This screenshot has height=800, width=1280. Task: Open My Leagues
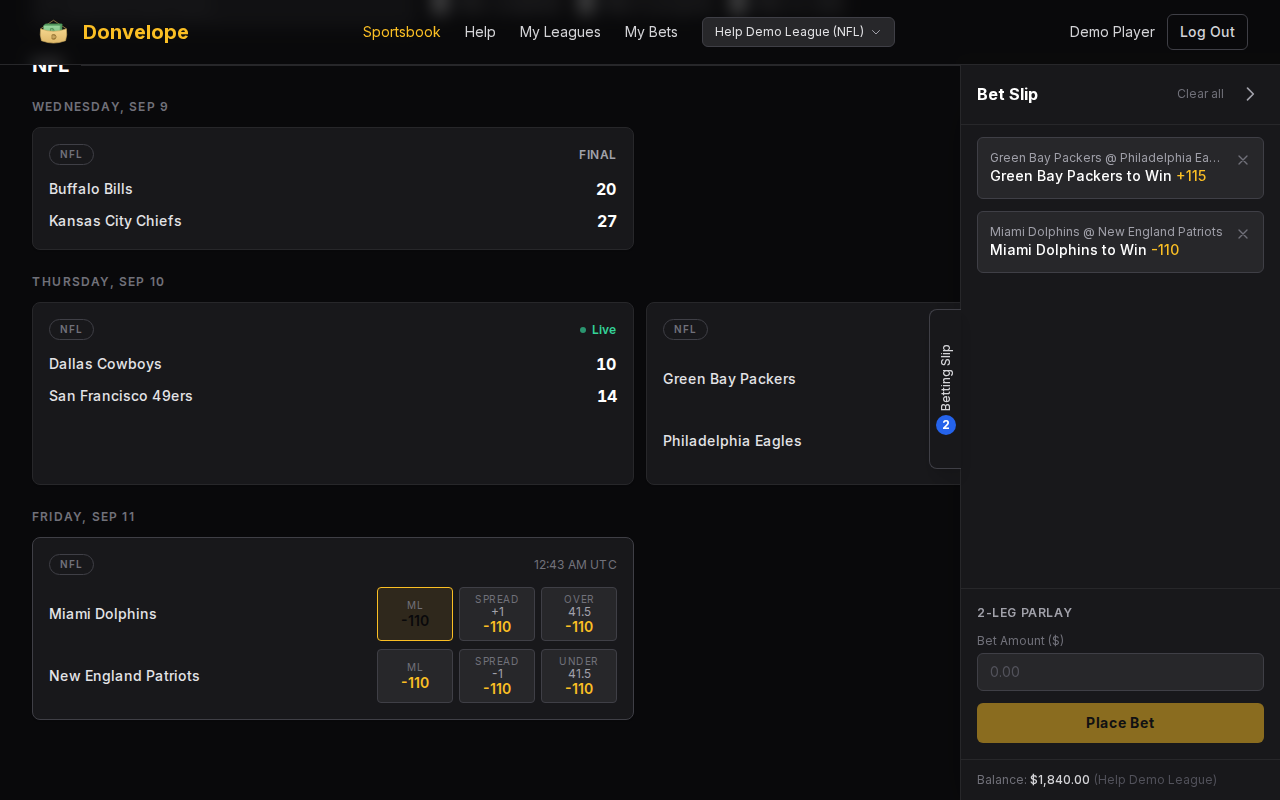(x=560, y=32)
